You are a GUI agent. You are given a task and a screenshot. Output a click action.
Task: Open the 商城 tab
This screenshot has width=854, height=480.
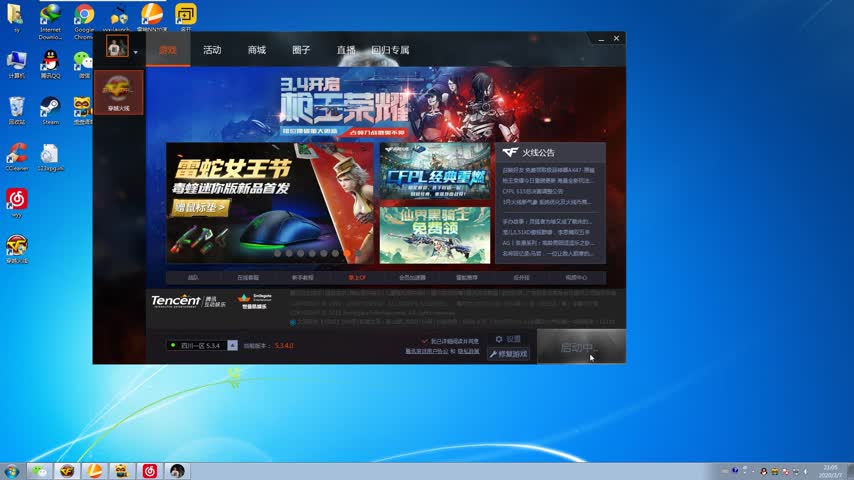257,50
